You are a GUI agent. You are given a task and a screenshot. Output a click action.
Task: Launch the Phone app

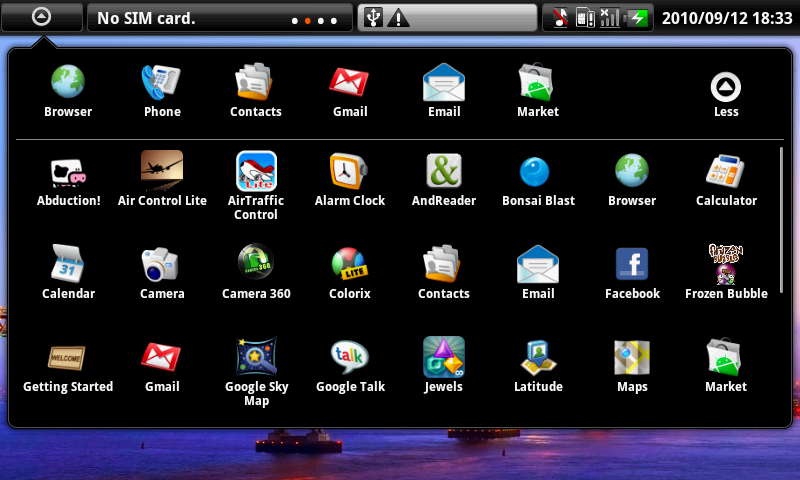162,91
